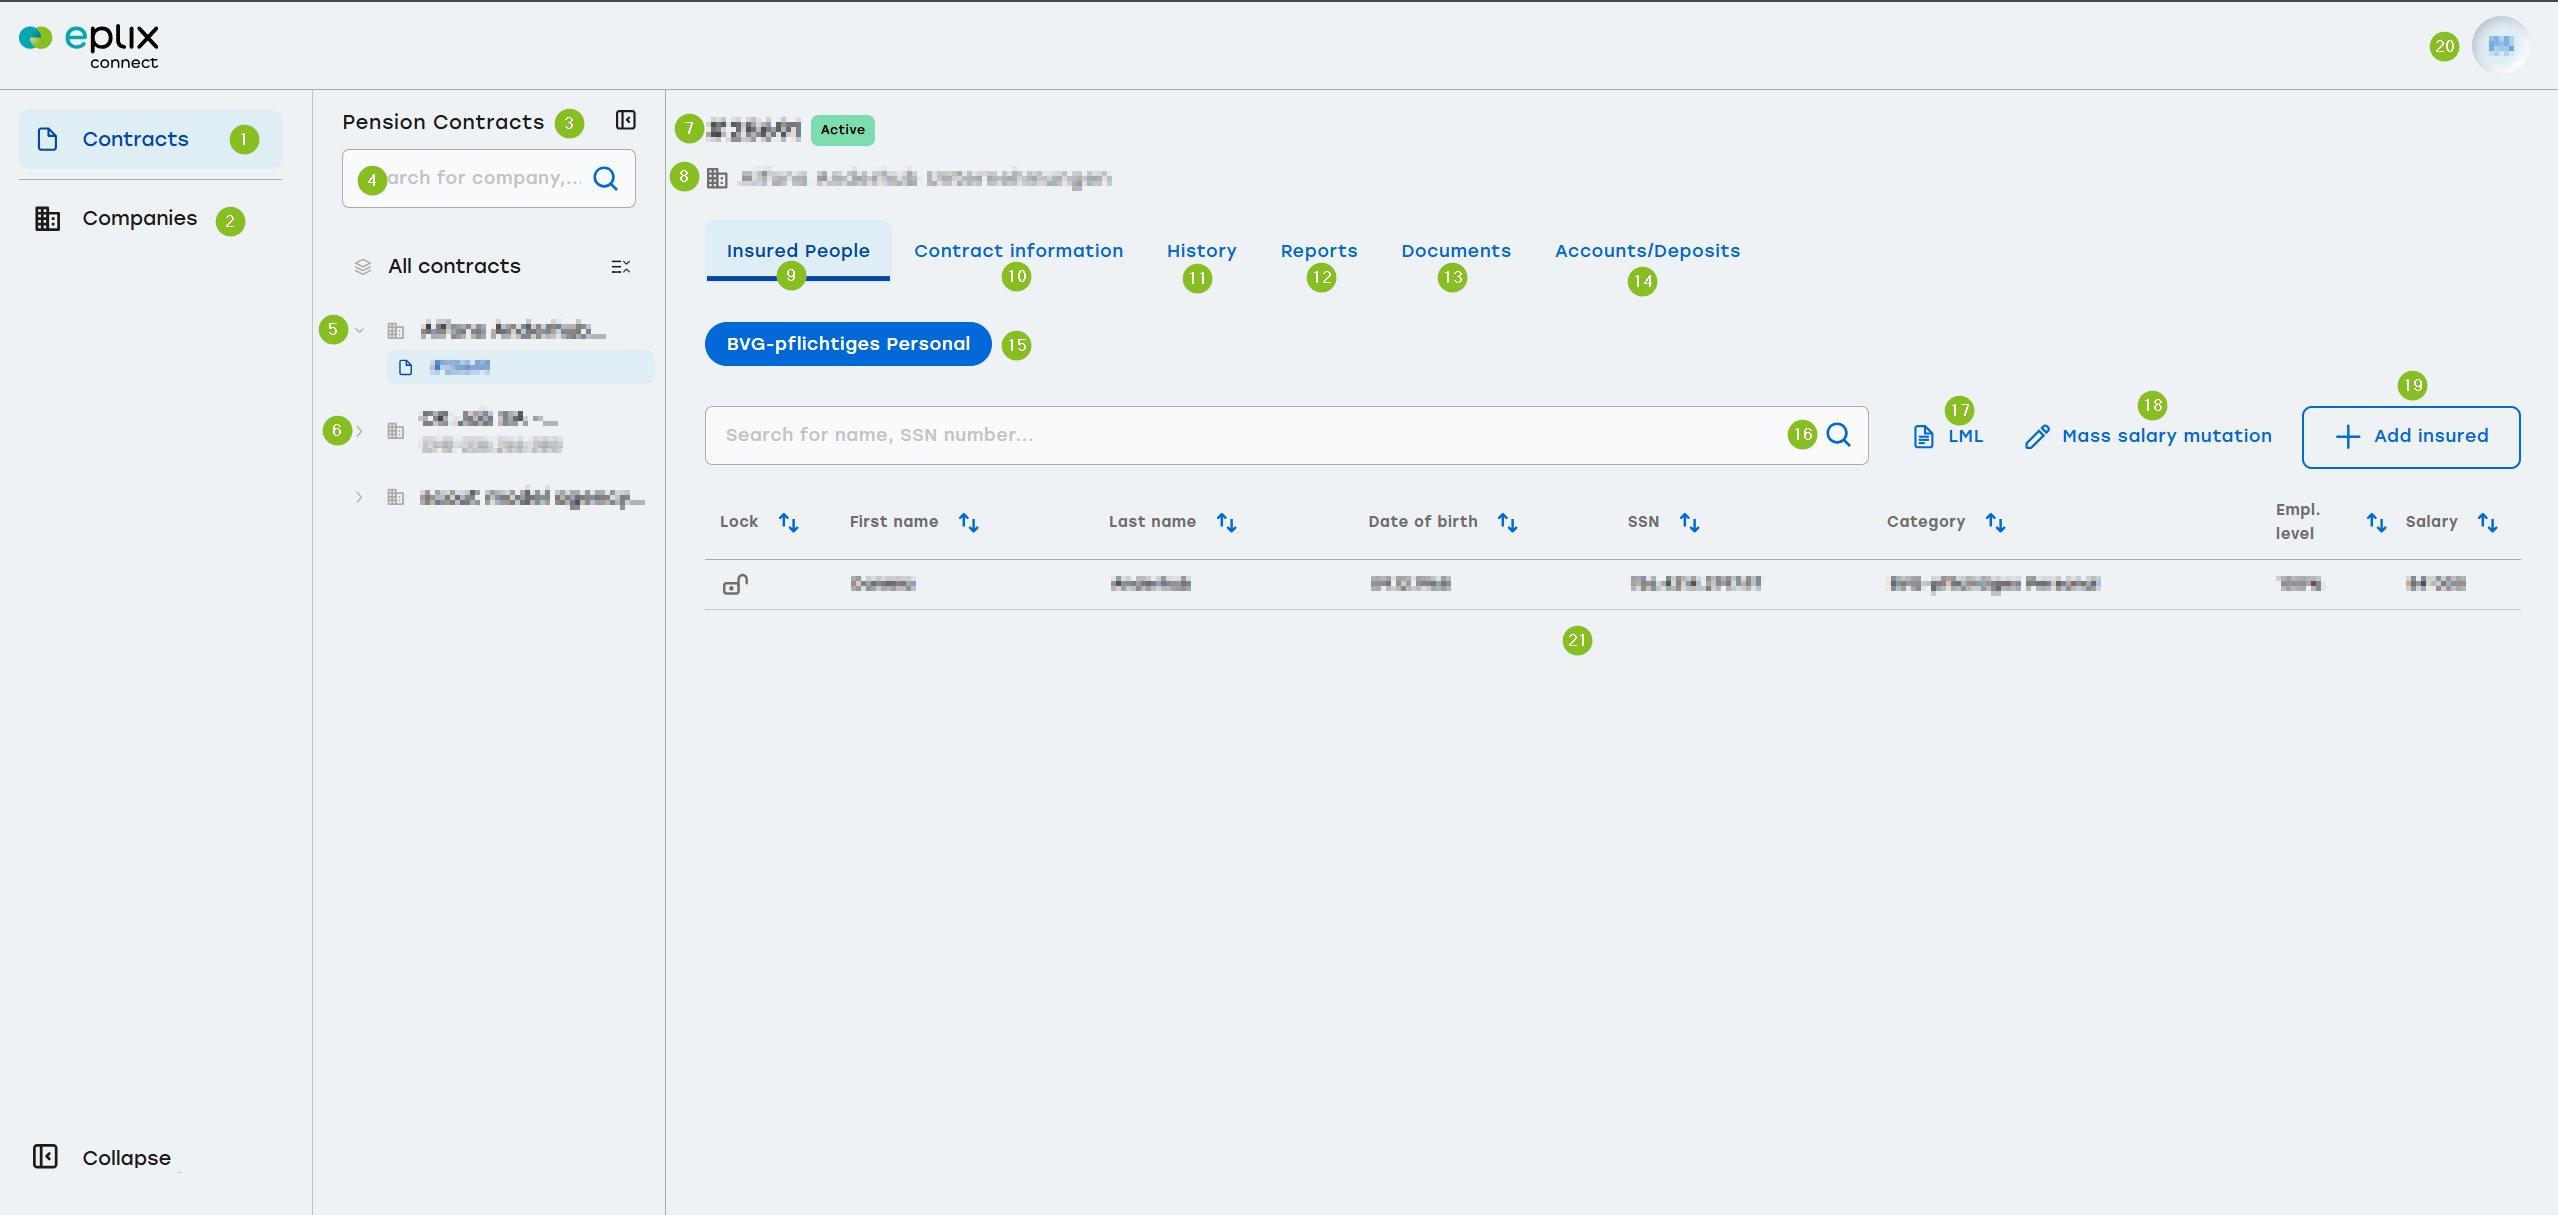Click the third company's building icon

coord(396,497)
